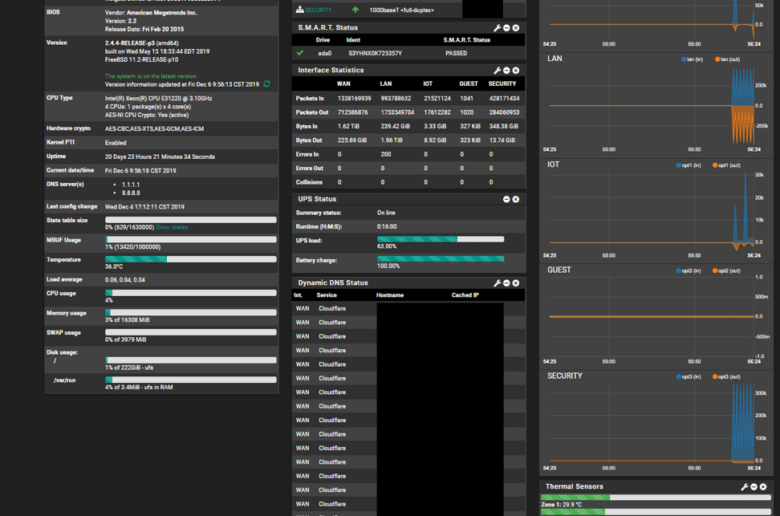Click Hardware crypto AES-CBC value
The height and width of the screenshot is (516, 780).
(154, 129)
